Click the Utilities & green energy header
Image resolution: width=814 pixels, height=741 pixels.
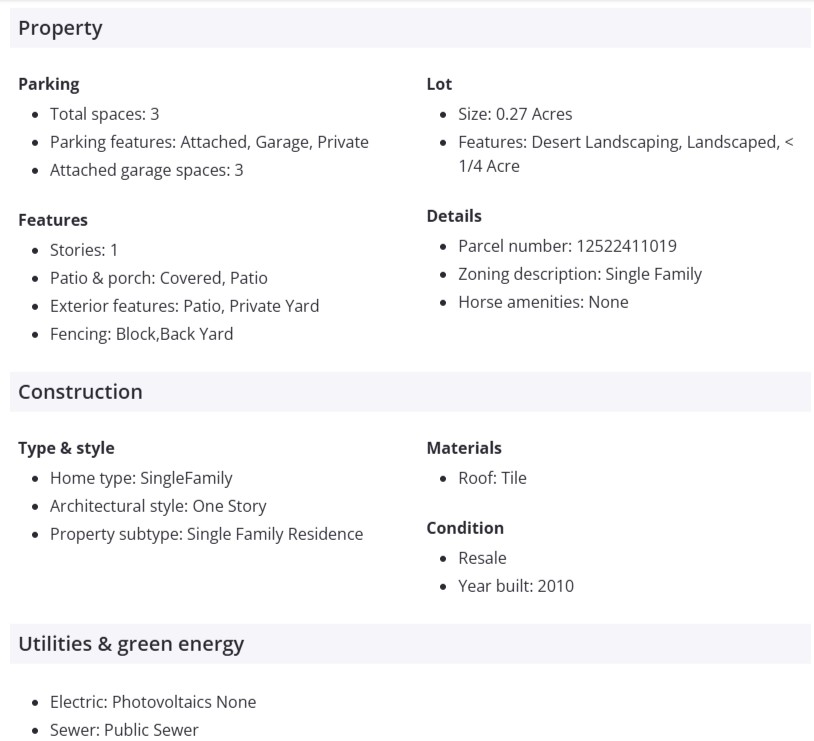point(131,644)
